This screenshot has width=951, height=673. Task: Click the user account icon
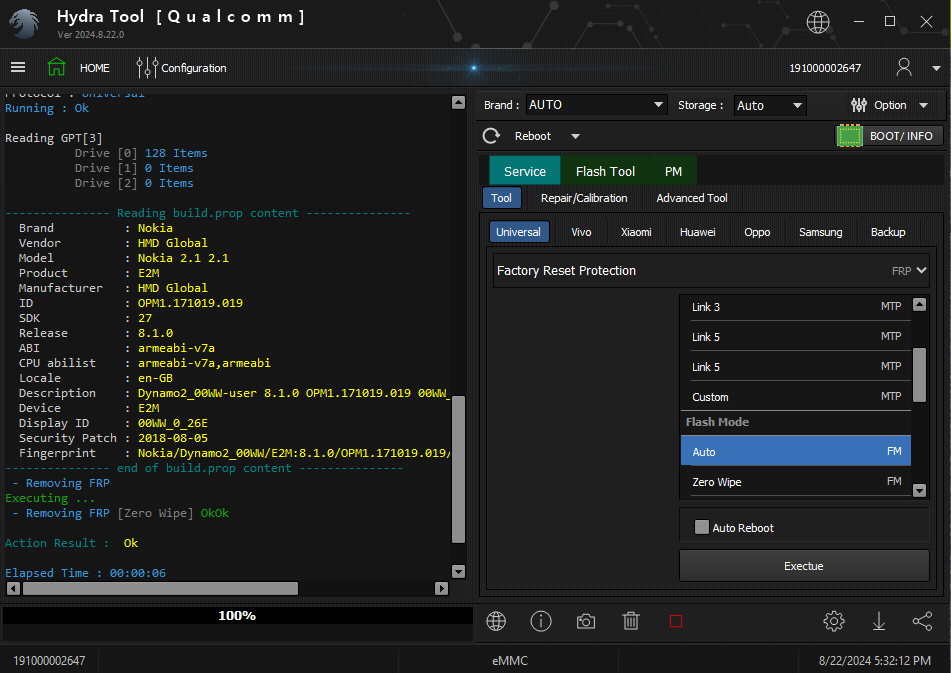904,68
